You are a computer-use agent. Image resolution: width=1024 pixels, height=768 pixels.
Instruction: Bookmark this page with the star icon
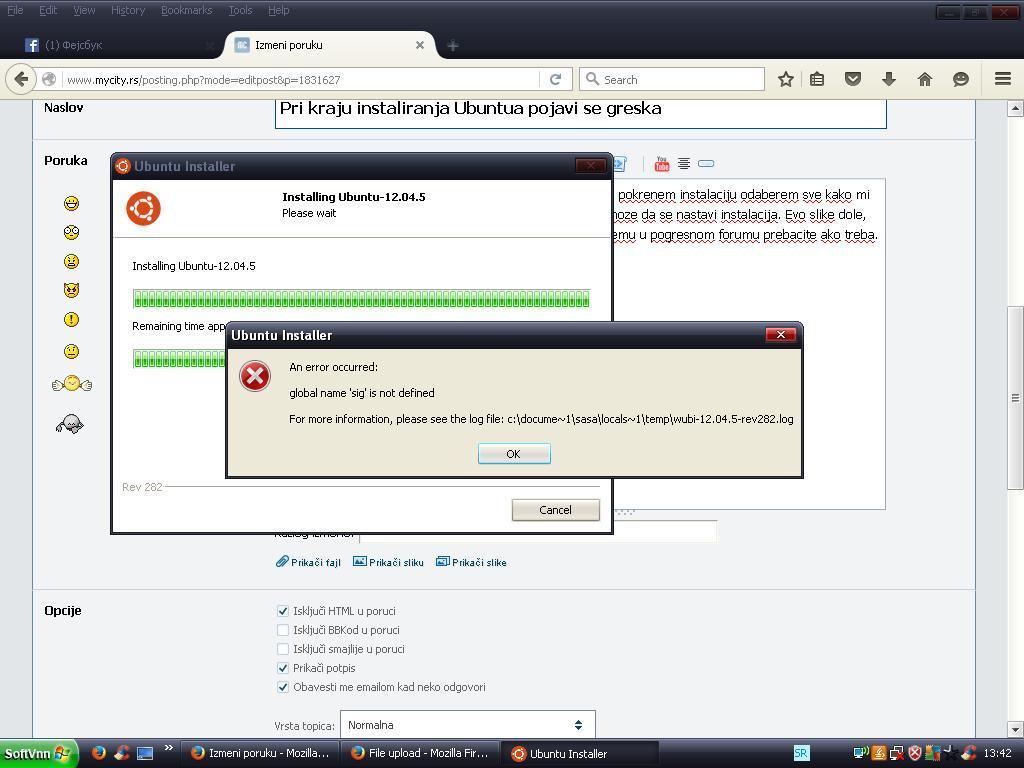tap(786, 79)
